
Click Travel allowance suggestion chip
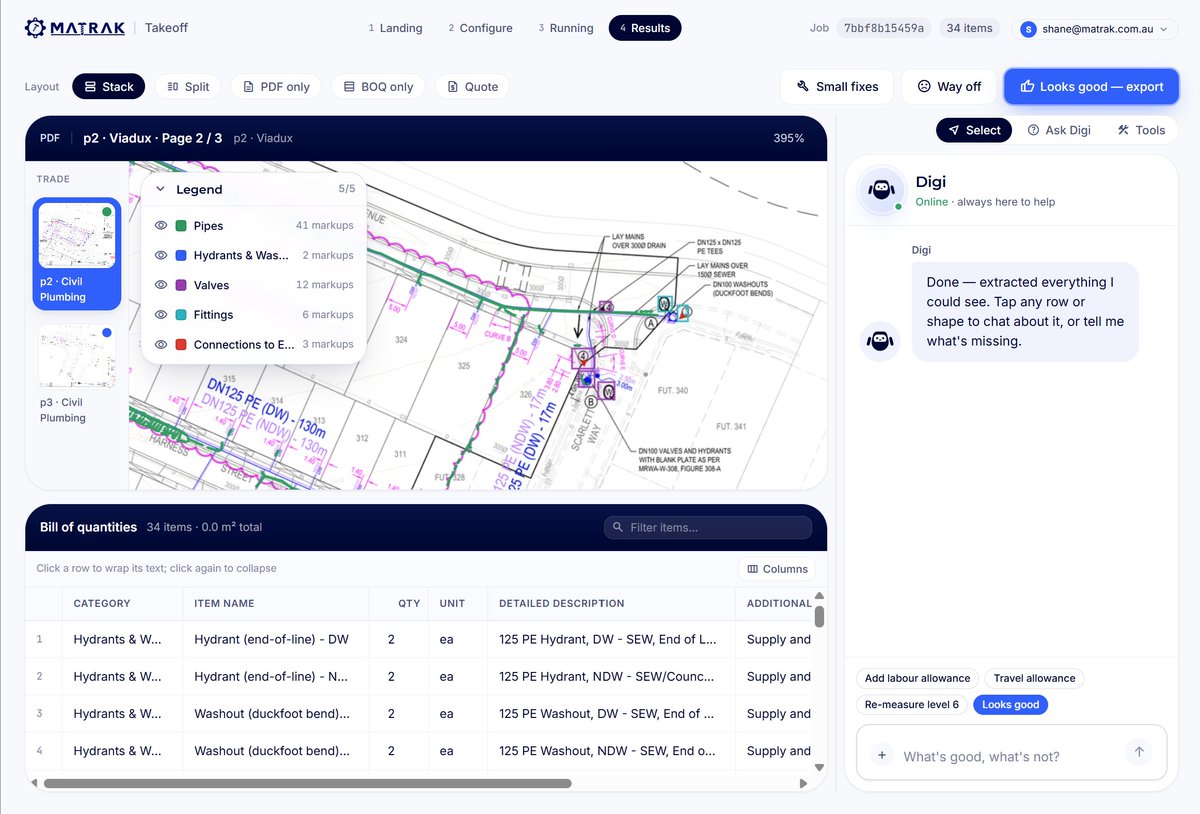tap(1034, 678)
